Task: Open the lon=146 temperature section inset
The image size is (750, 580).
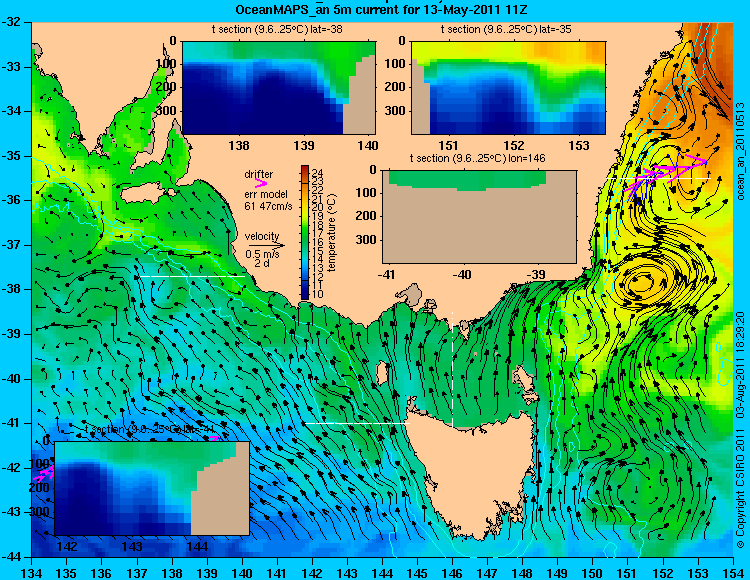Action: pos(479,217)
